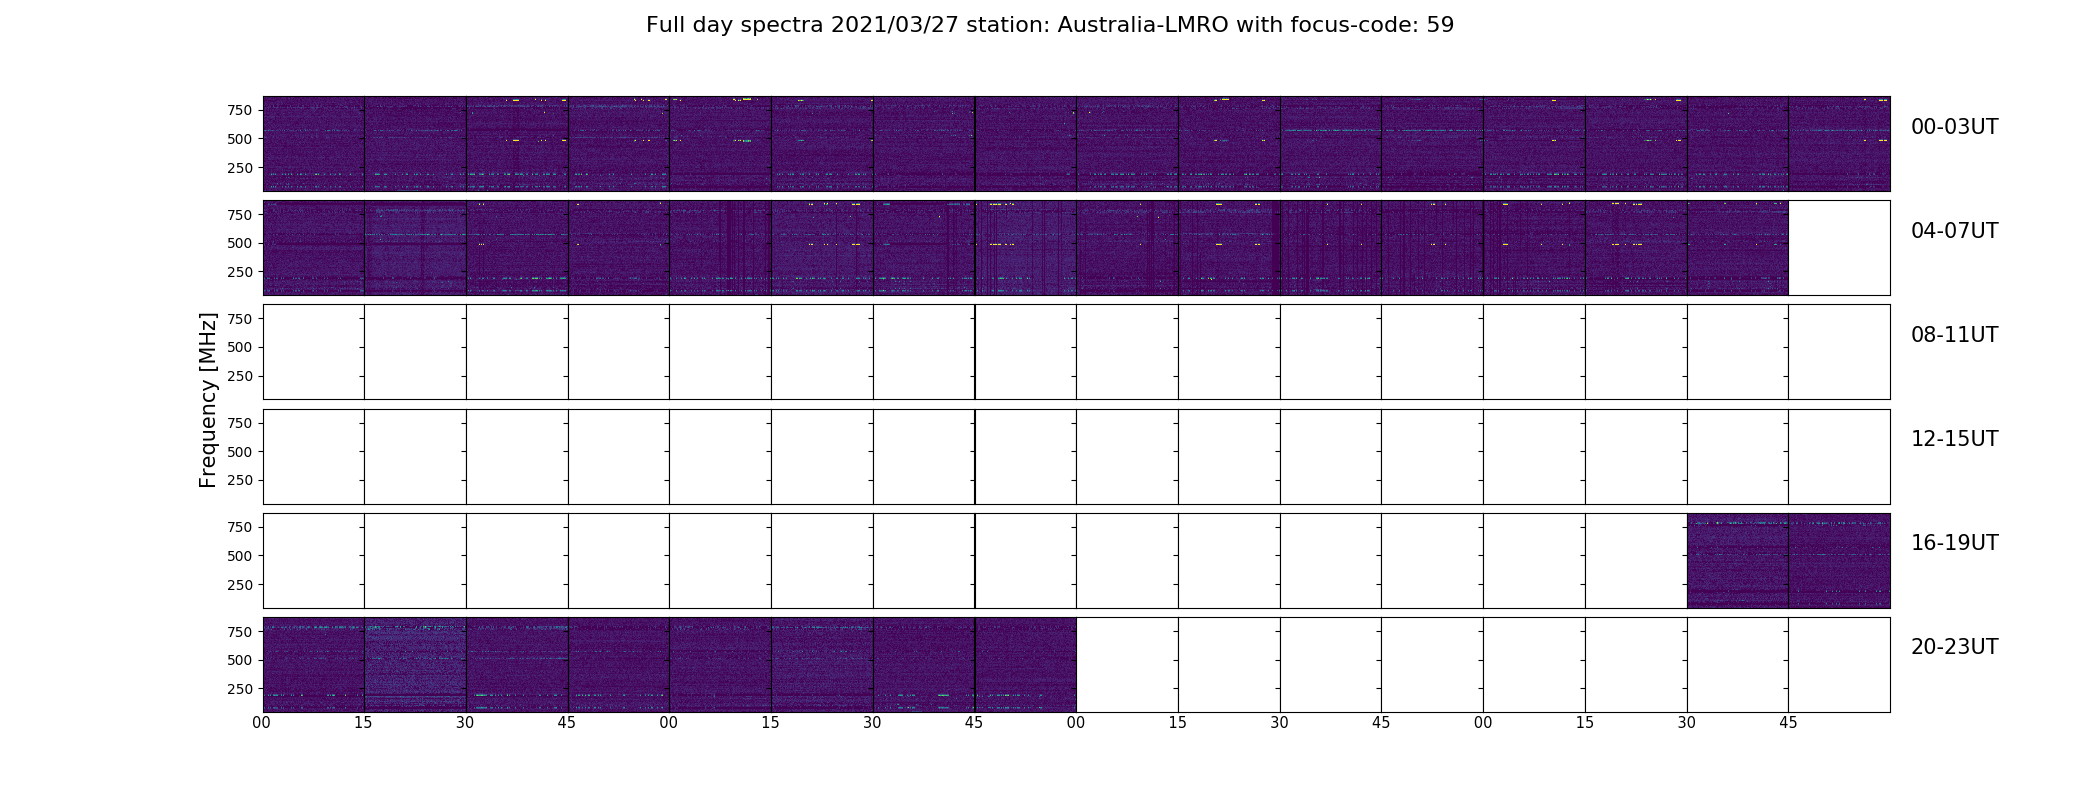Click the '00-03UT' row label
The image size is (2100, 800).
[x=1954, y=127]
